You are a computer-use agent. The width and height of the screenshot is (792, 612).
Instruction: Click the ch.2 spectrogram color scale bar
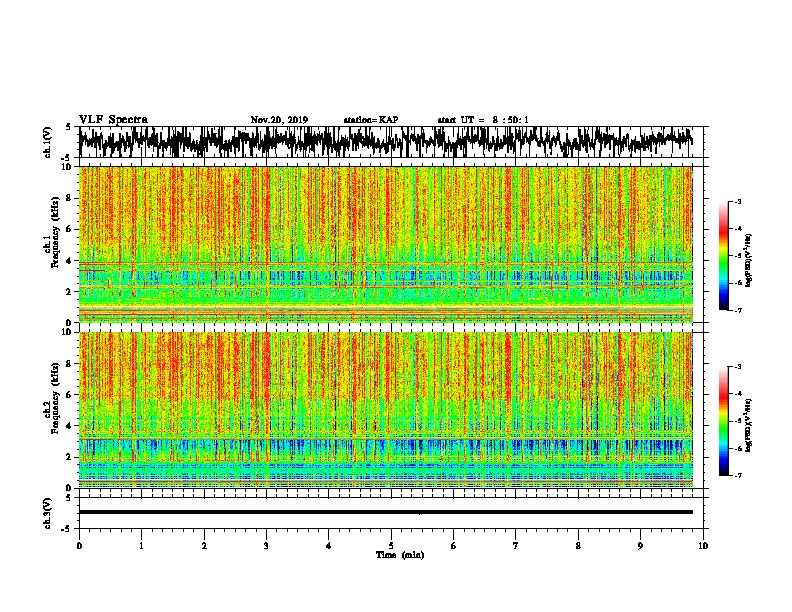[723, 421]
